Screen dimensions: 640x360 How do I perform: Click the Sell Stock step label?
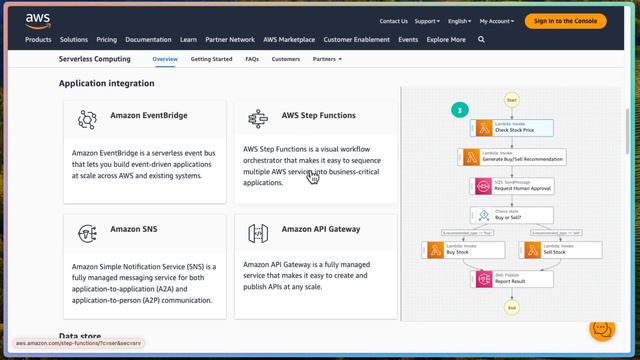click(x=555, y=252)
